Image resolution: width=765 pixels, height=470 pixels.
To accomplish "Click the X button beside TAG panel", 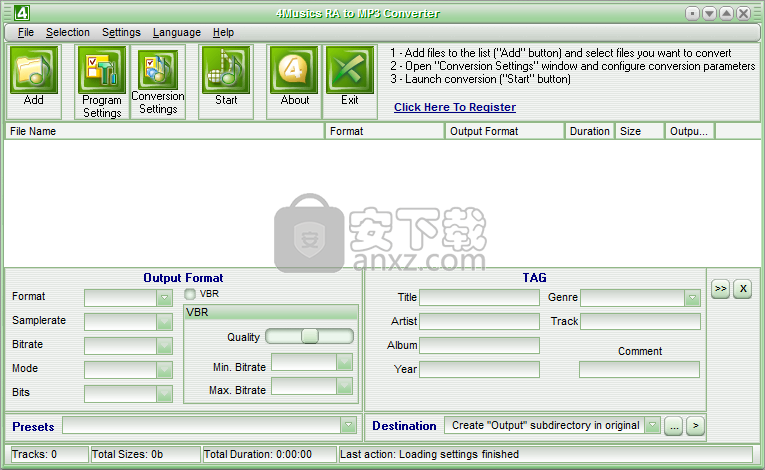I will click(x=743, y=288).
